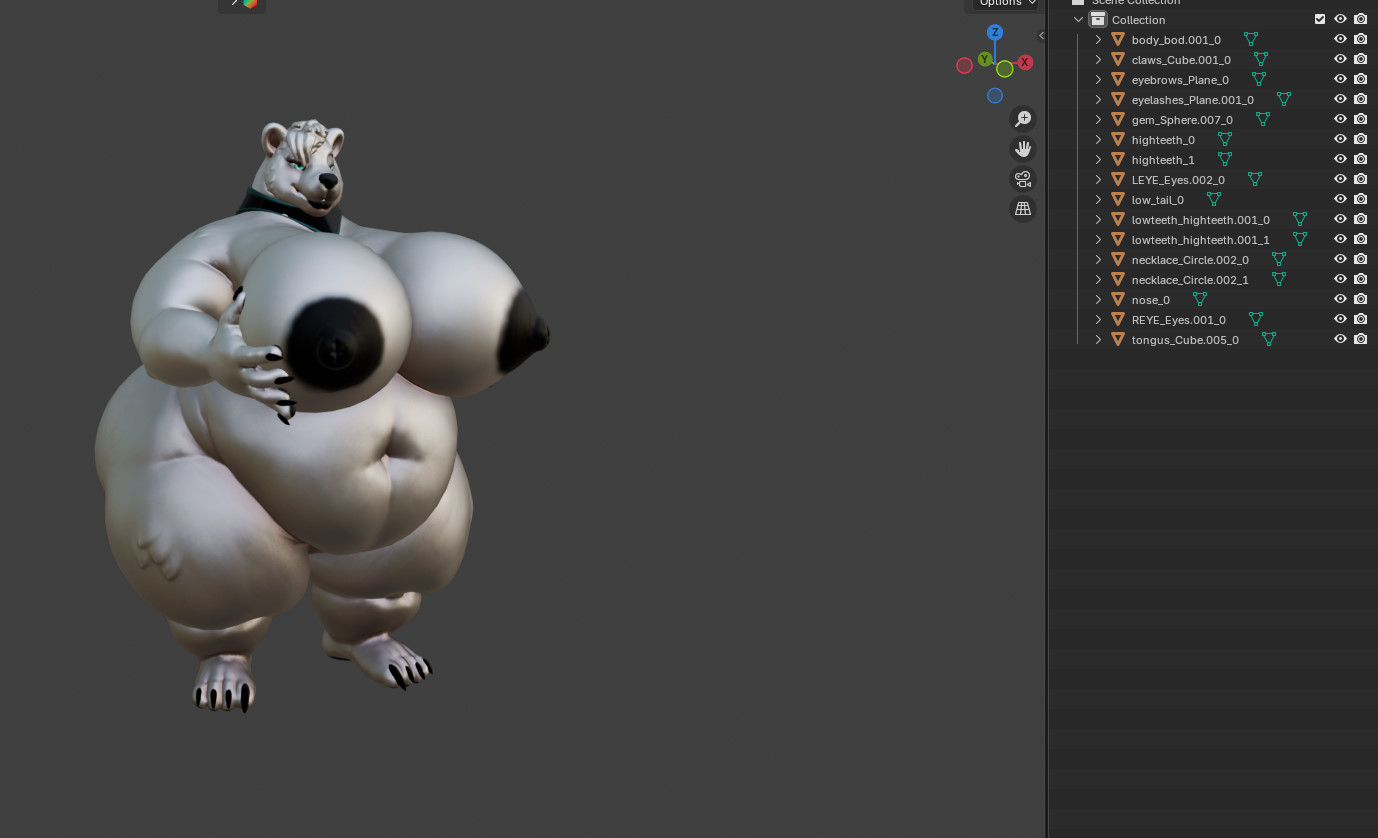Click the pan hand icon in viewport
Viewport: 1378px width, 838px height.
[x=1023, y=149]
